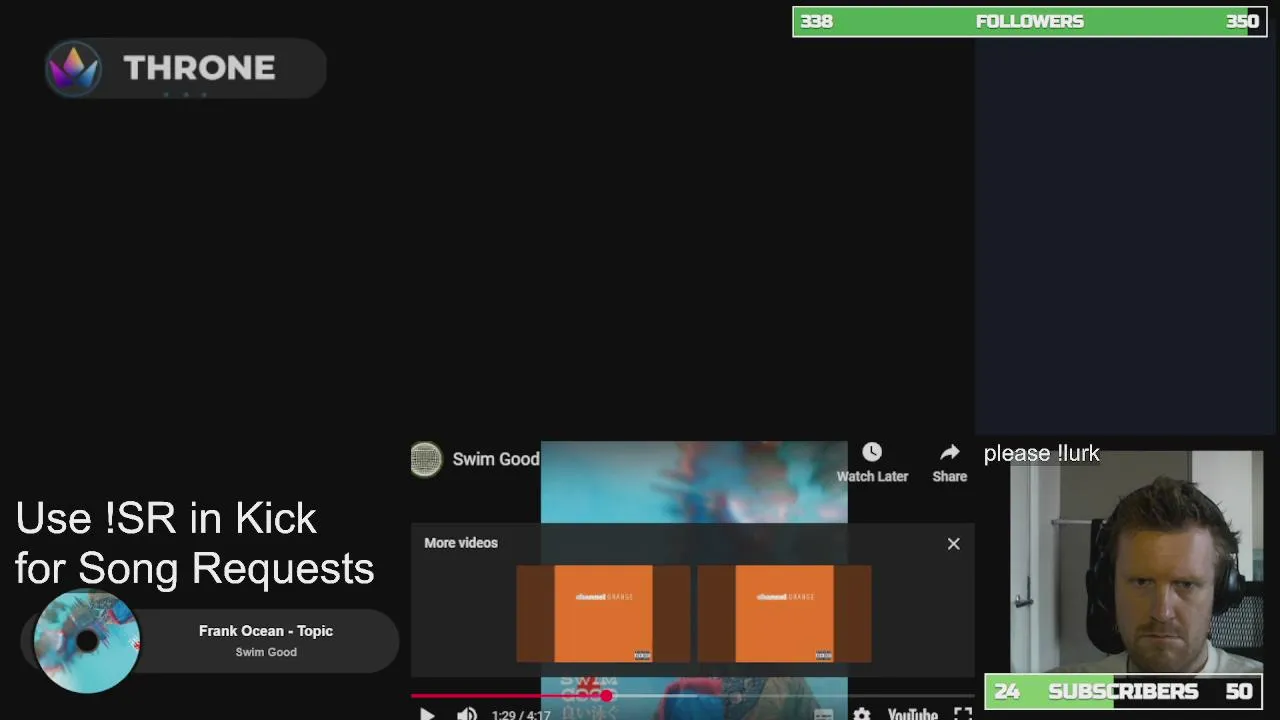Click the Share arrow icon
Screen dimensions: 1280x720
950,453
